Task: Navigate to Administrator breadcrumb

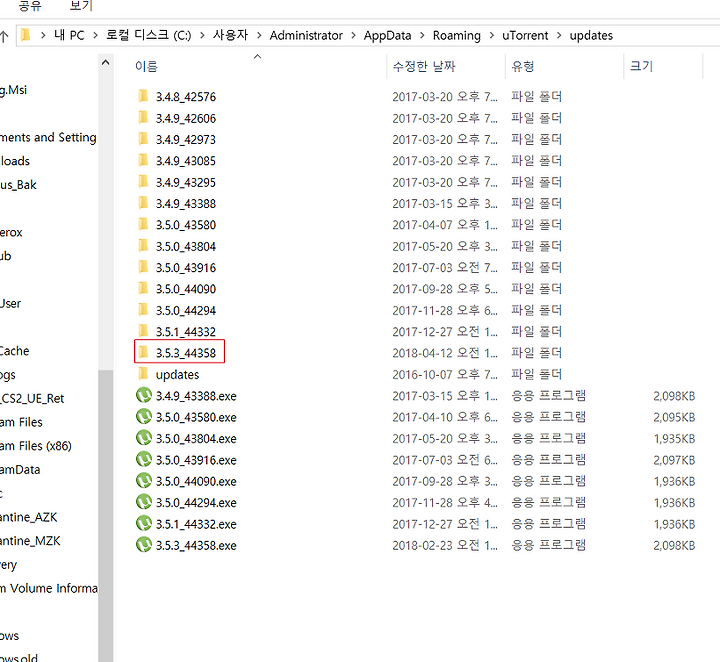Action: tap(306, 35)
